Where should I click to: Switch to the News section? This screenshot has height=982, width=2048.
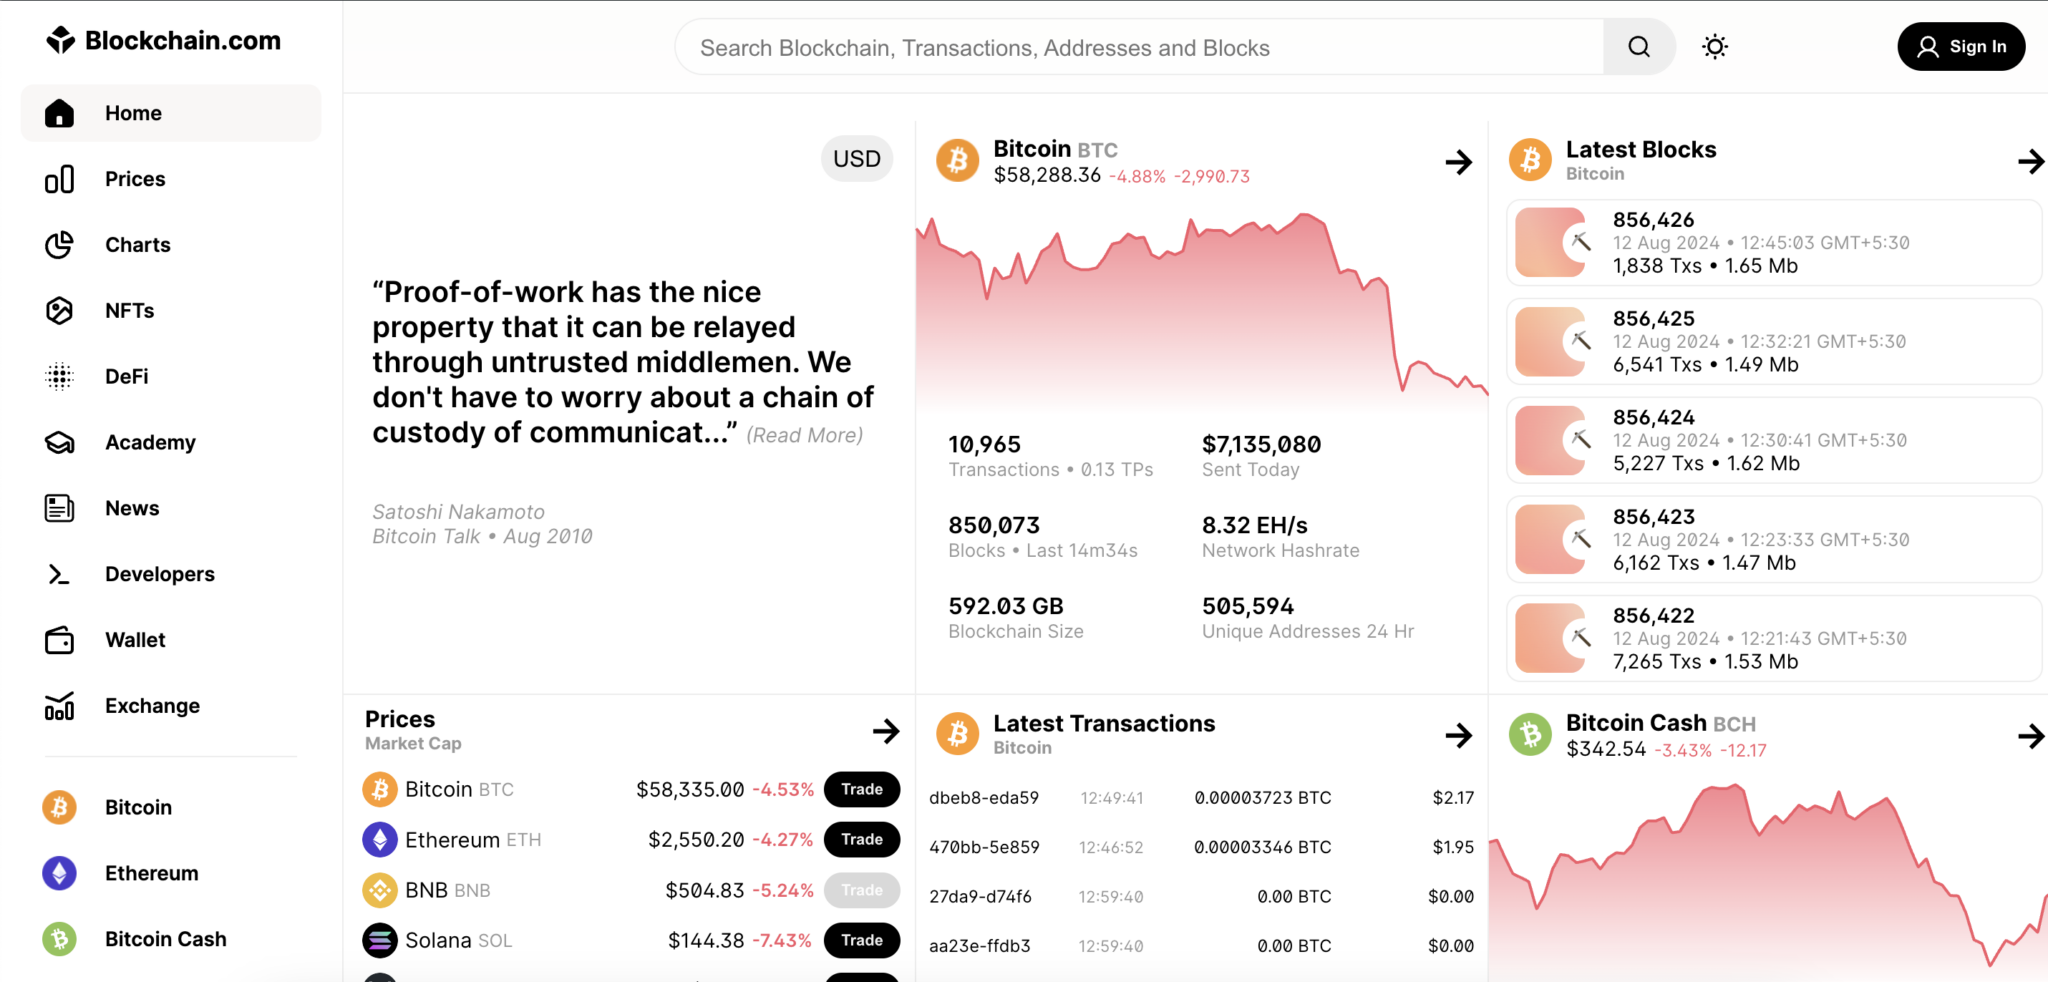pos(131,508)
